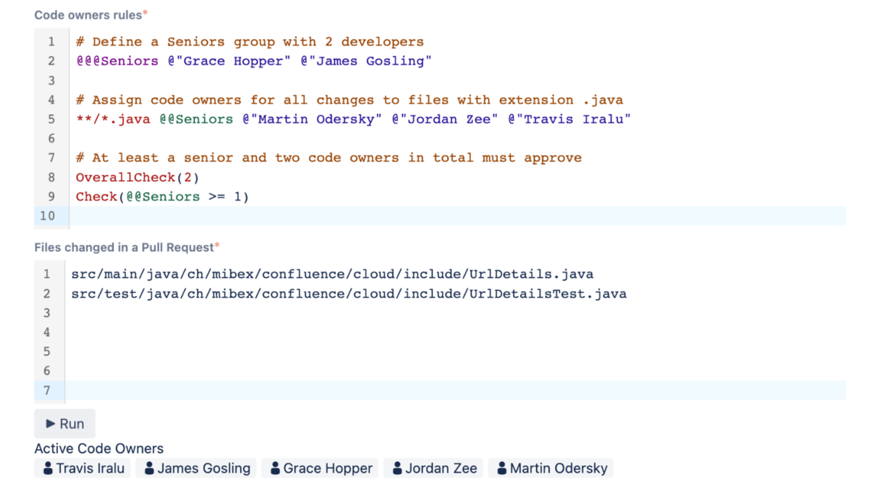The height and width of the screenshot is (495, 871).
Task: Click line number 3 in files gutter
Action: (x=47, y=313)
